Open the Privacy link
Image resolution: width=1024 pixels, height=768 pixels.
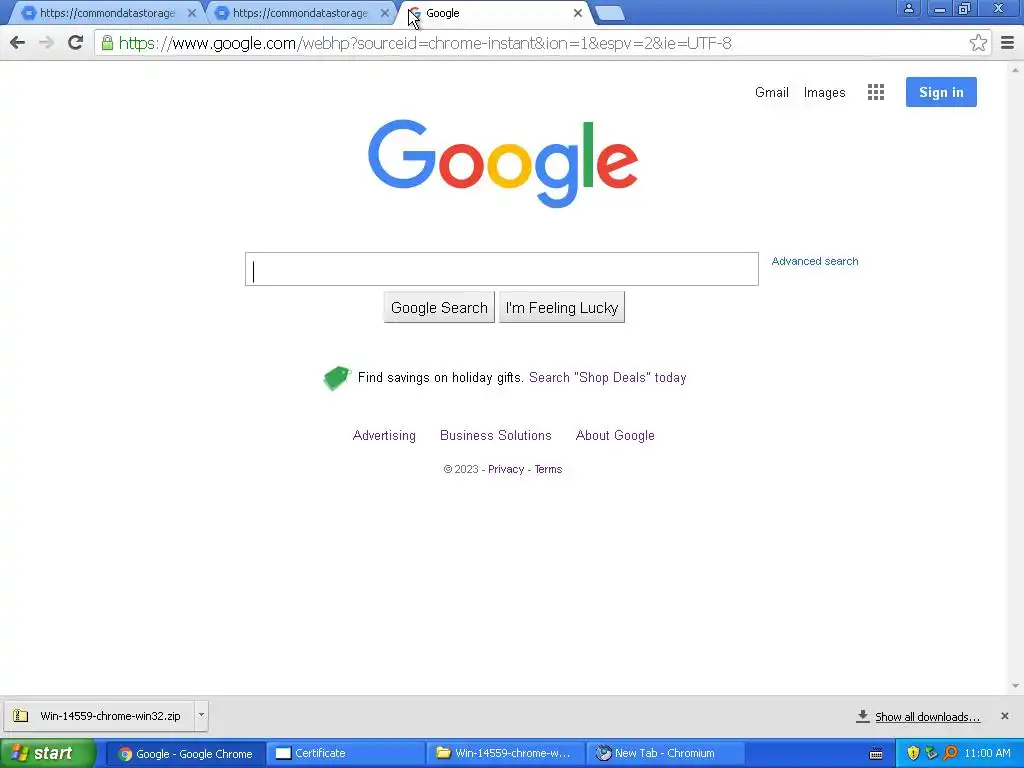(x=505, y=469)
